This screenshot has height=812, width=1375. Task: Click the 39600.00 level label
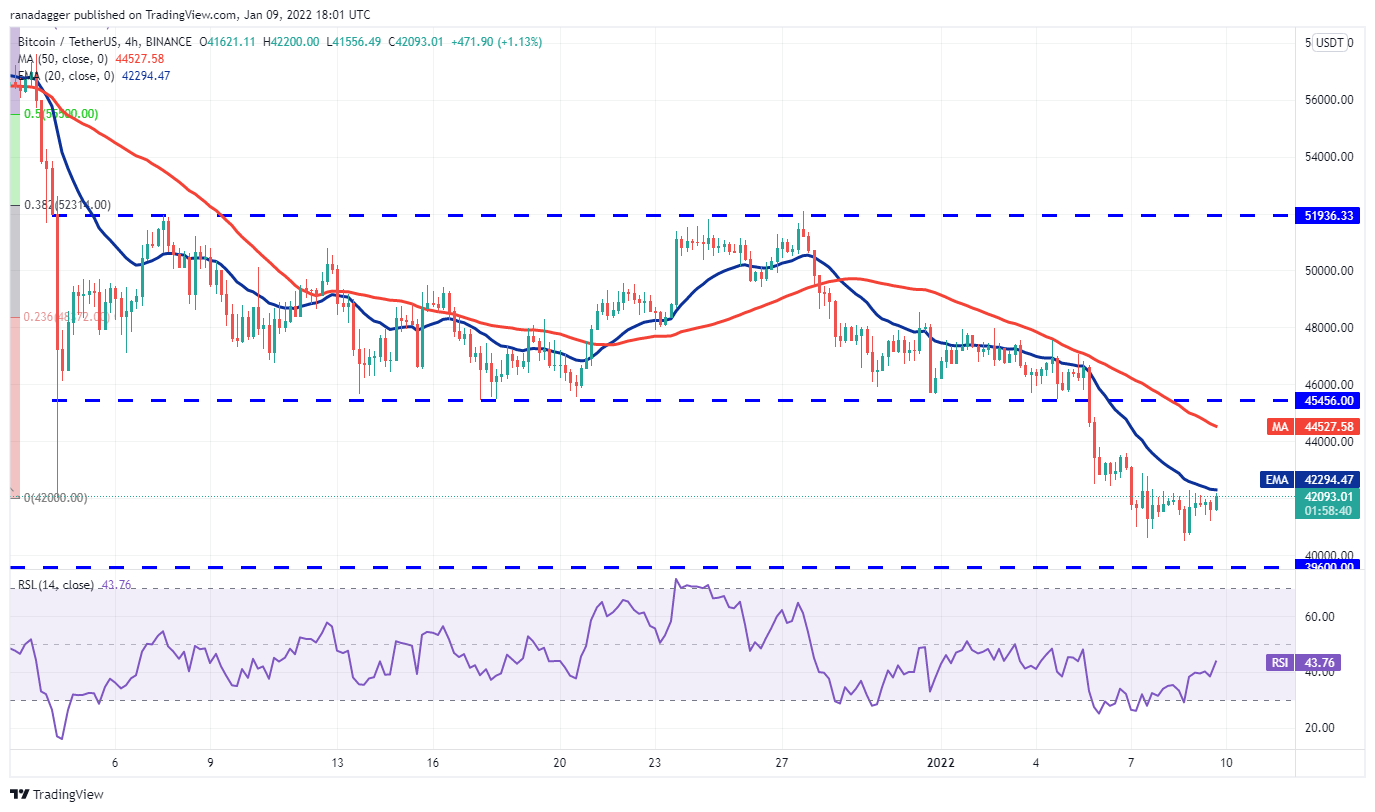[1328, 566]
